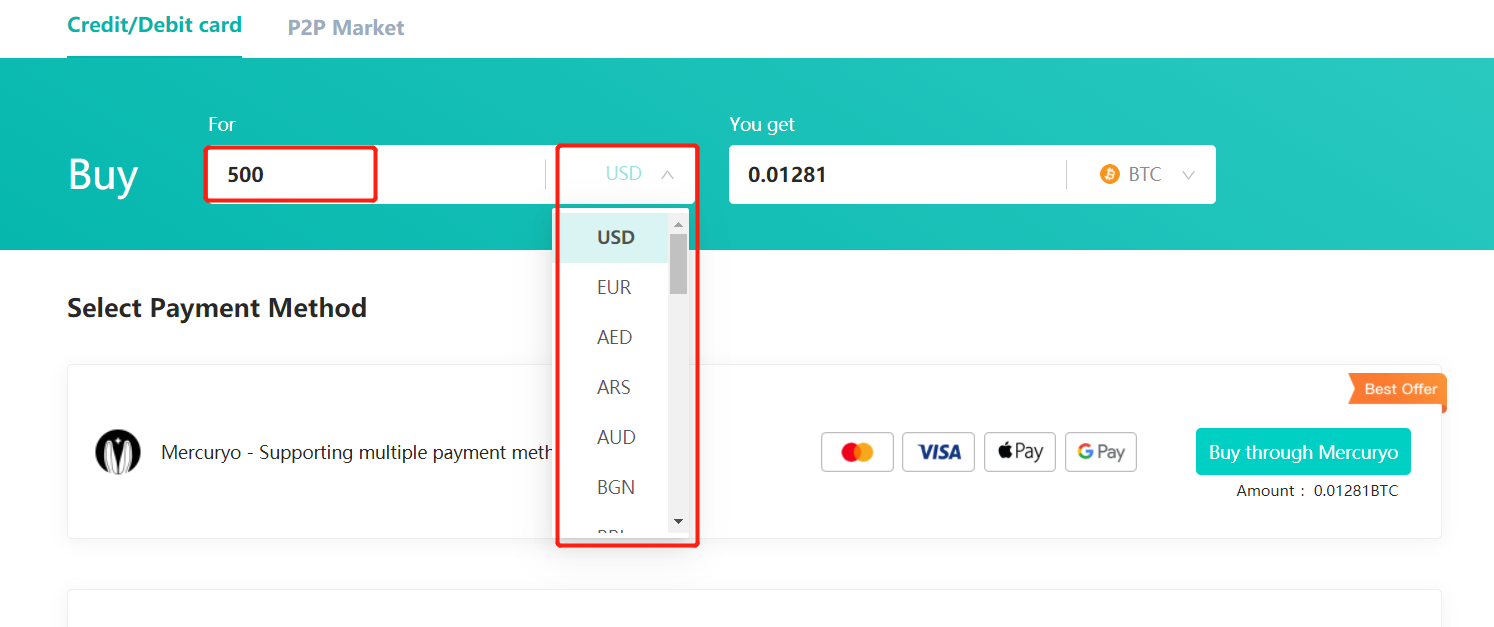Select the Credit/Debit card tab
The height and width of the screenshot is (627, 1494).
[x=154, y=25]
